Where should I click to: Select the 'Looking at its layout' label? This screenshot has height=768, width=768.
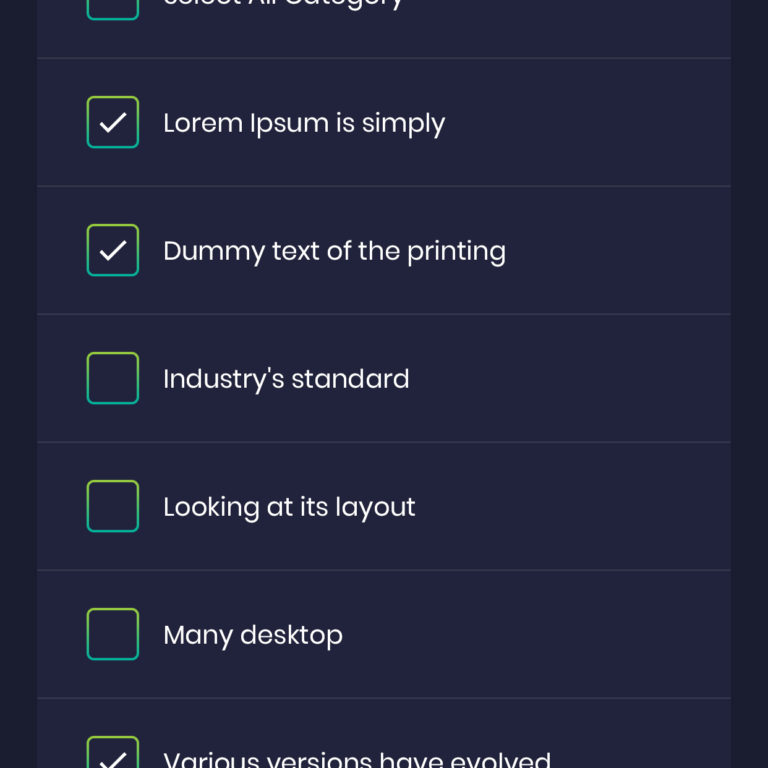[289, 507]
